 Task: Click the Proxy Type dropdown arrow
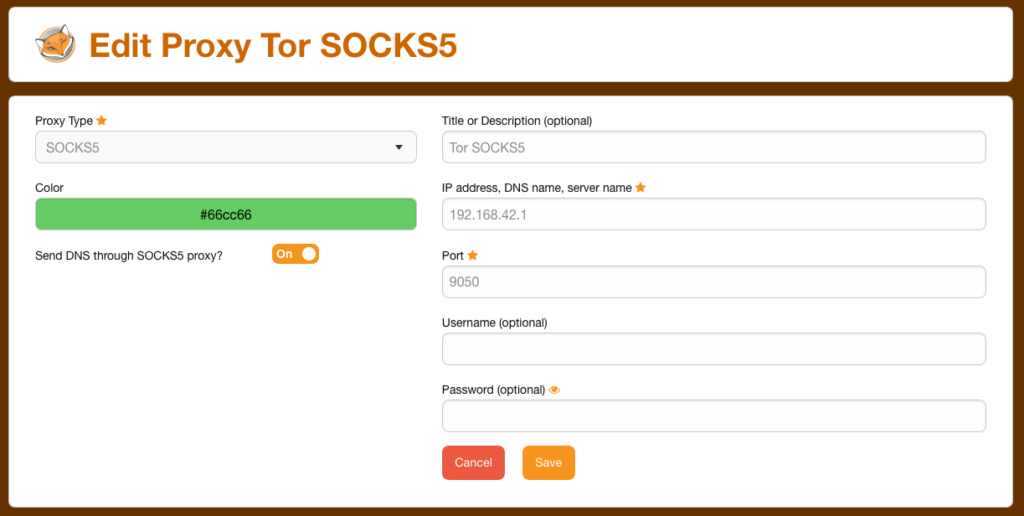(399, 148)
